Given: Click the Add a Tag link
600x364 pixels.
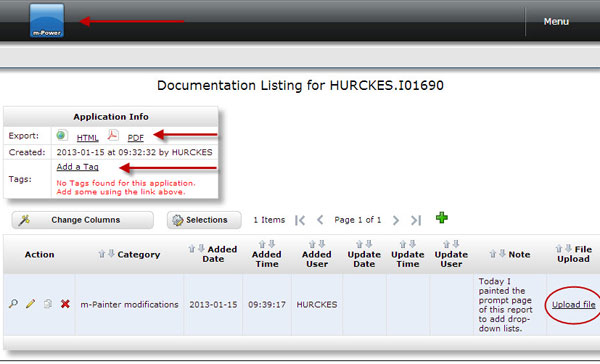Looking at the screenshot, I should point(77,167).
